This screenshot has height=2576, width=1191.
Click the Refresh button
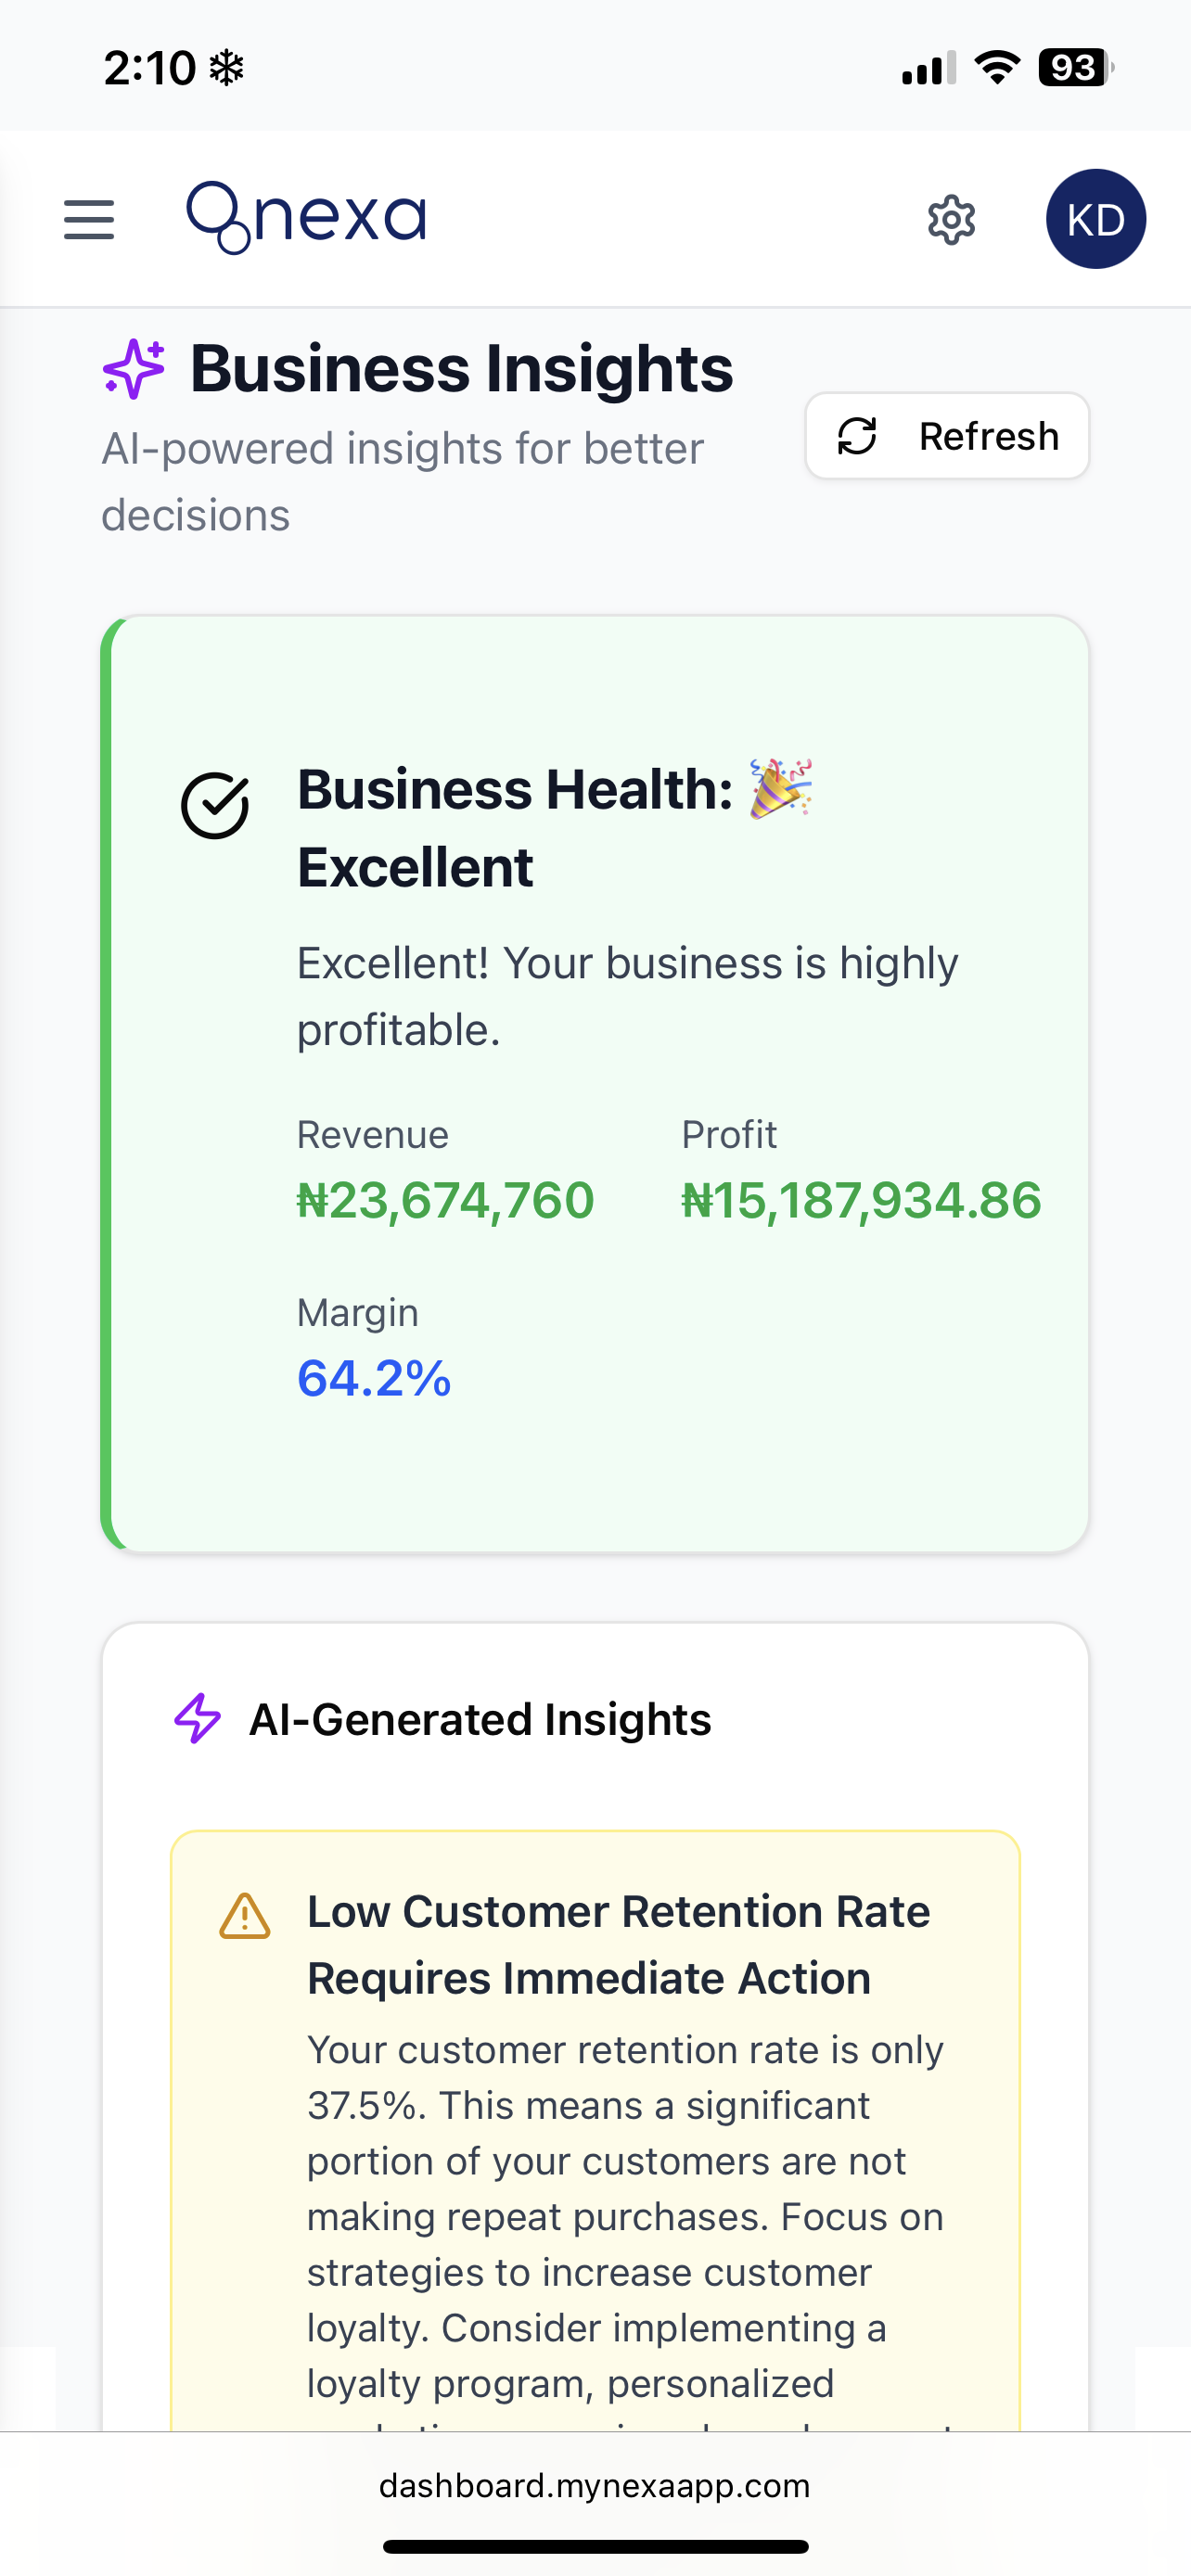click(x=947, y=436)
